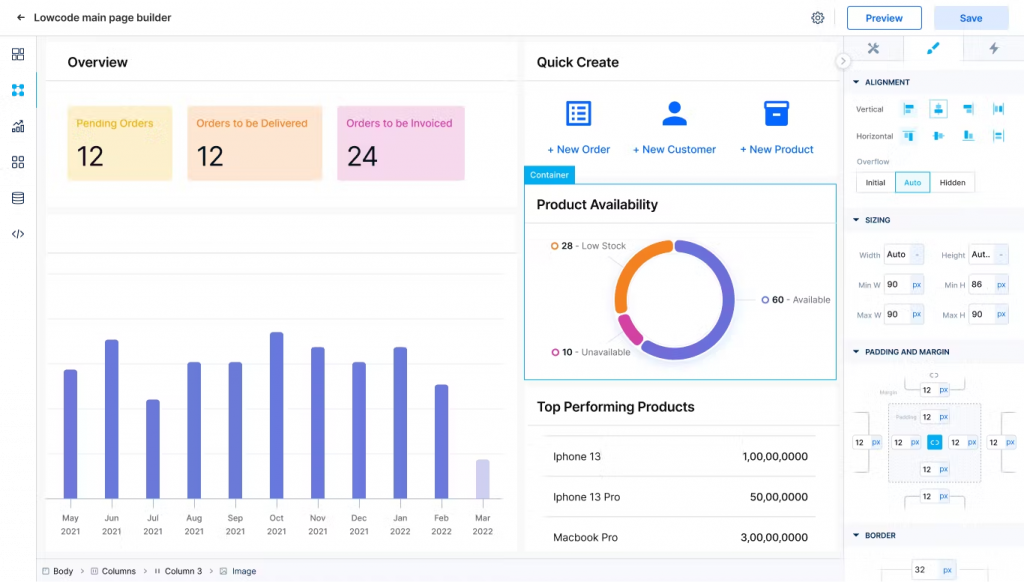
Task: Click the New Product box icon
Action: [776, 113]
